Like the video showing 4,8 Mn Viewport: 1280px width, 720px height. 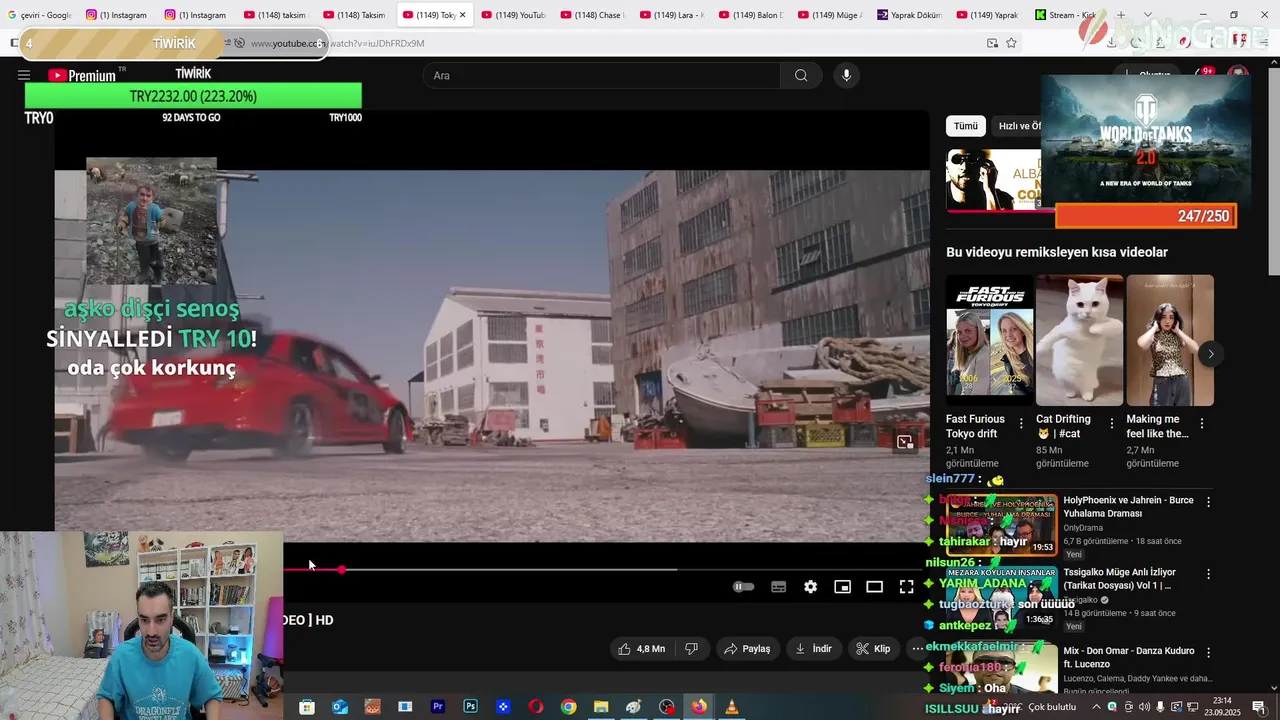coord(641,649)
